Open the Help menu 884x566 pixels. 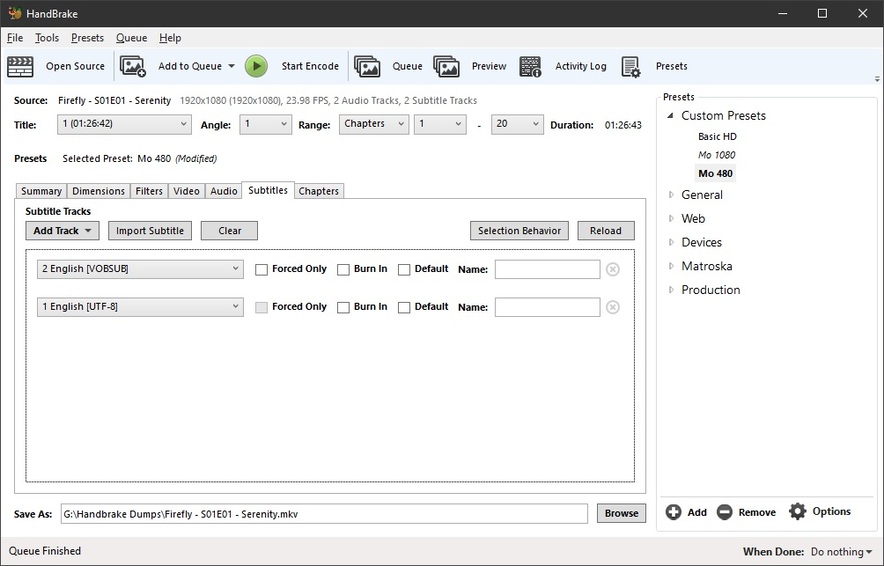(170, 38)
